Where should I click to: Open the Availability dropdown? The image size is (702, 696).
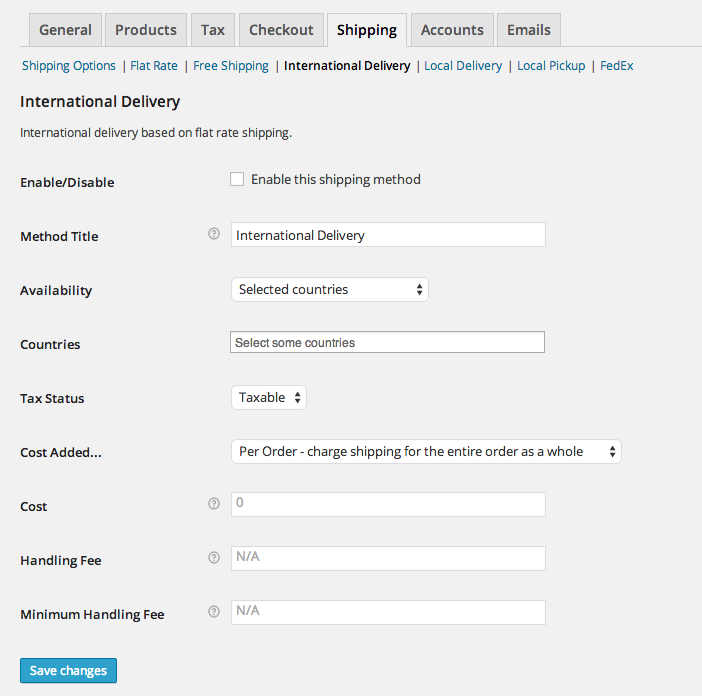(330, 290)
